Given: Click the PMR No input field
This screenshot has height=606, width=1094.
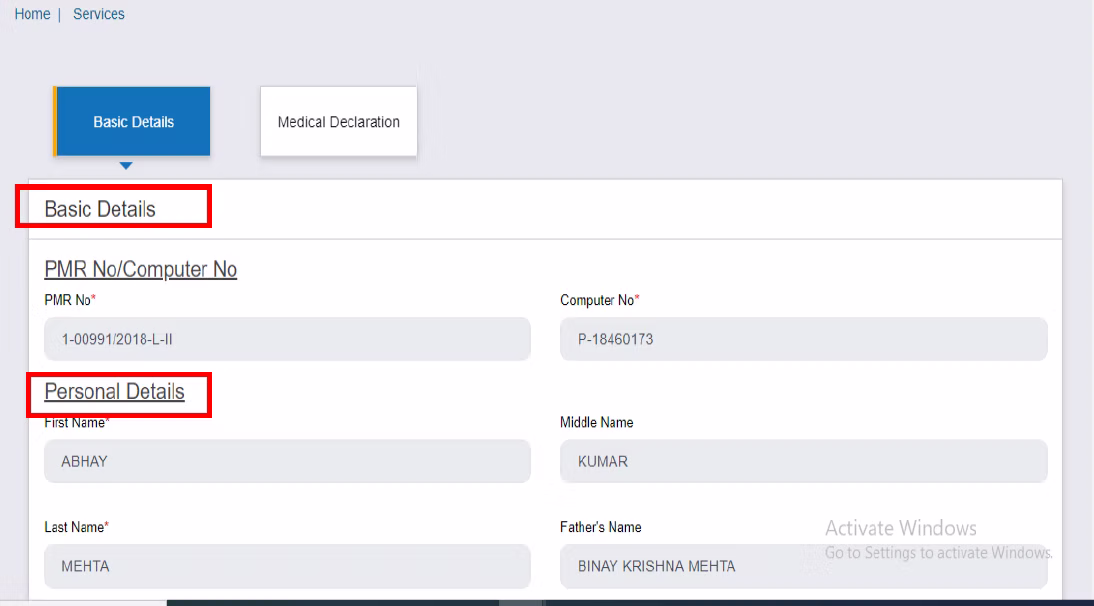Looking at the screenshot, I should (287, 339).
